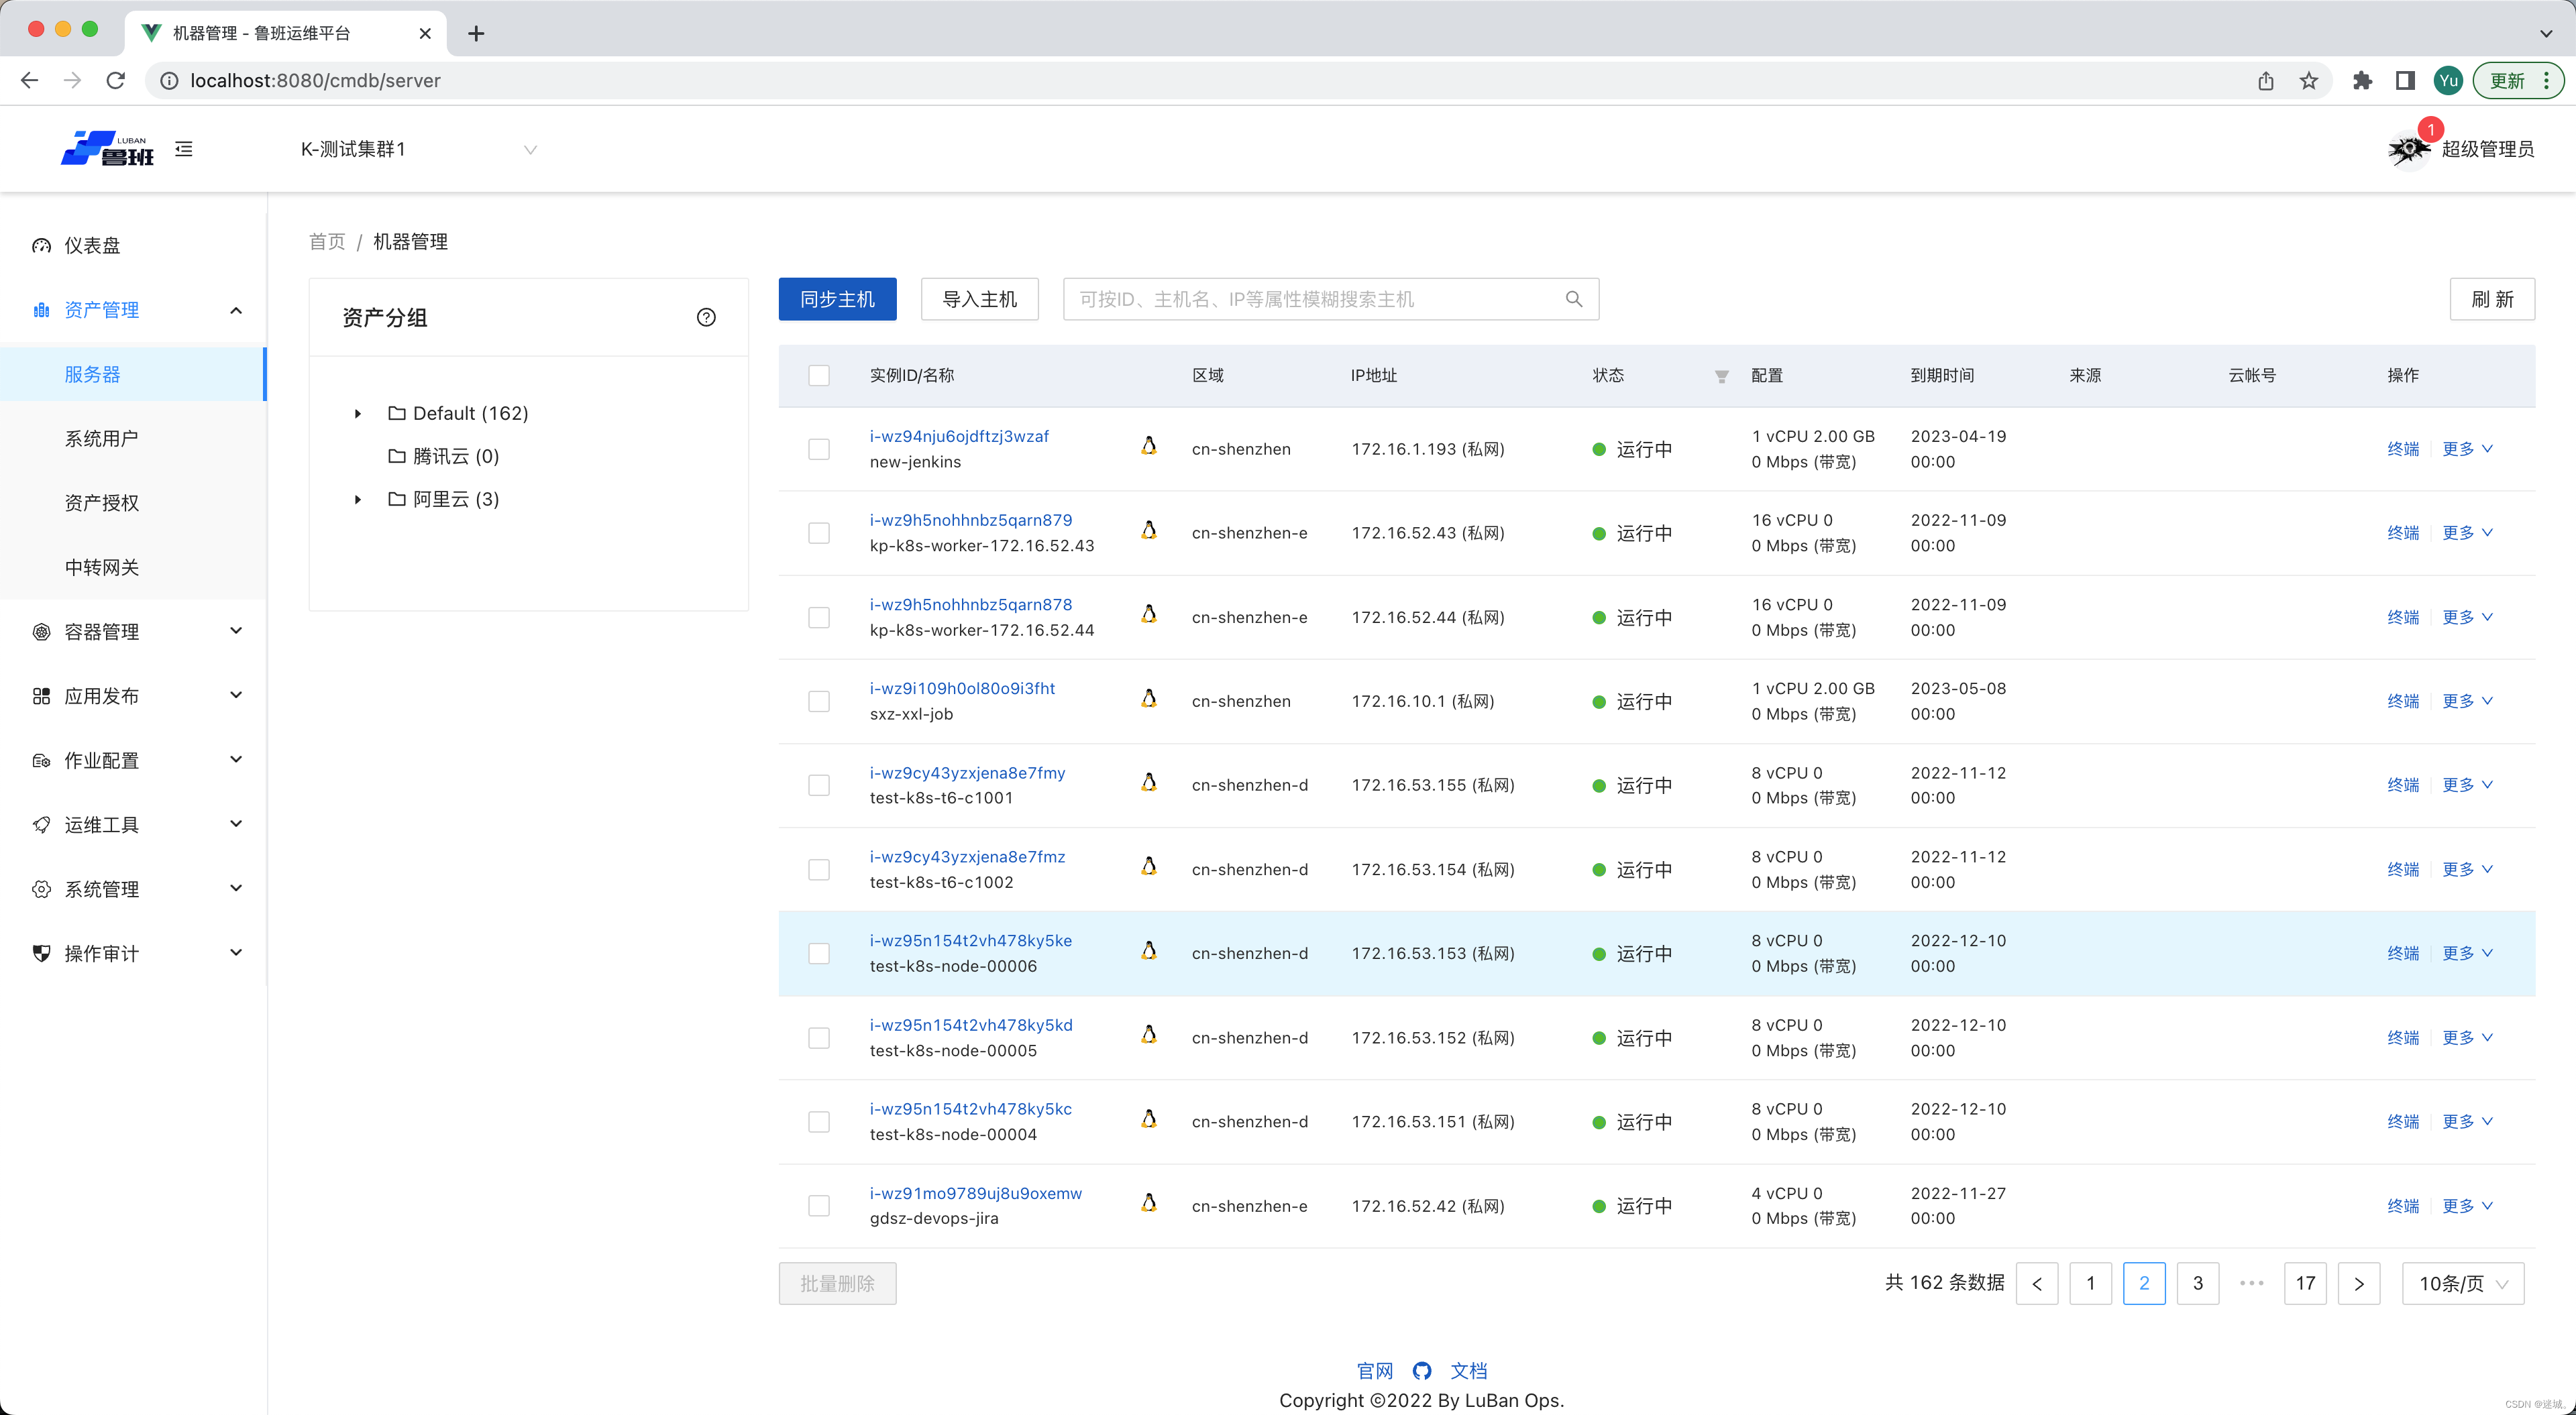The image size is (2576, 1415).
Task: Click the 状态 column filter icon
Action: [1721, 376]
